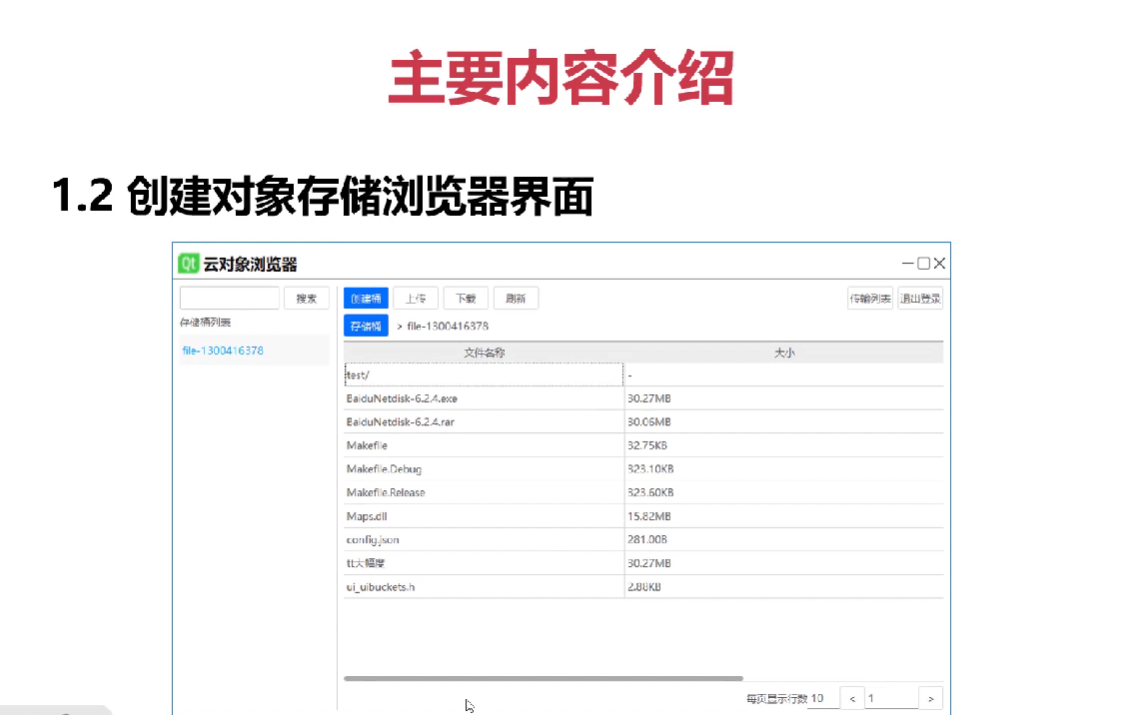Select the config.json file row
The width and height of the screenshot is (1129, 715).
point(644,539)
